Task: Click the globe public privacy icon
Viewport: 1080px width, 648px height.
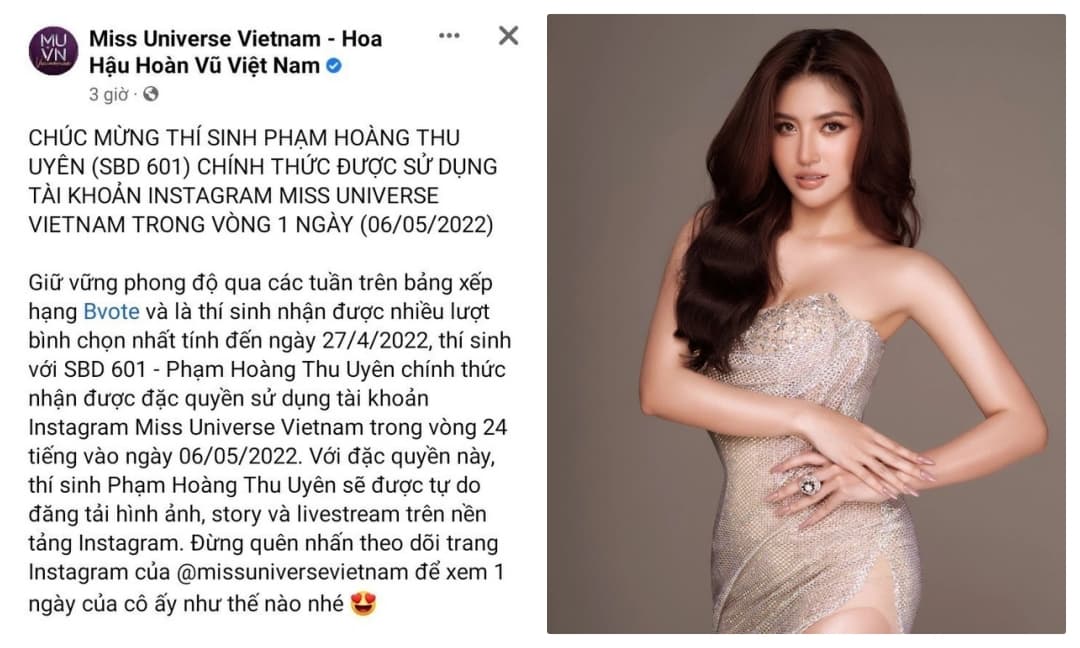Action: [x=151, y=94]
